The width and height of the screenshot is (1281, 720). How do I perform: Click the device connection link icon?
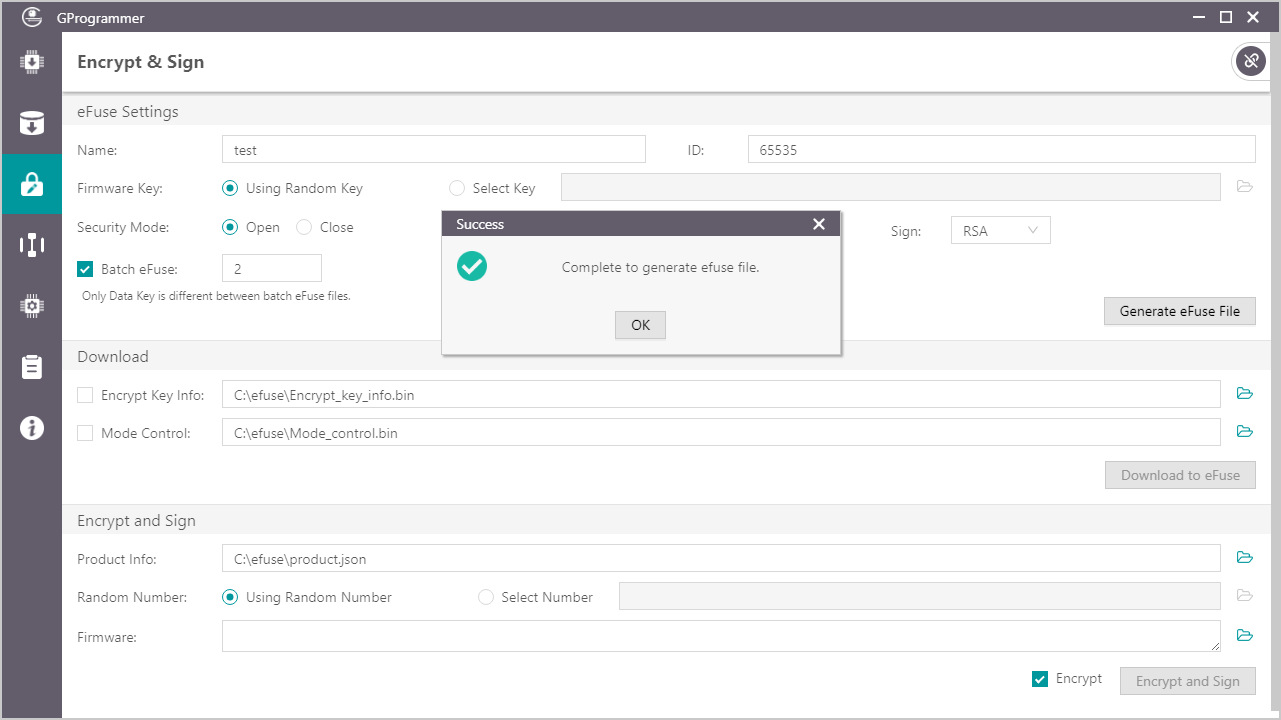[1250, 61]
